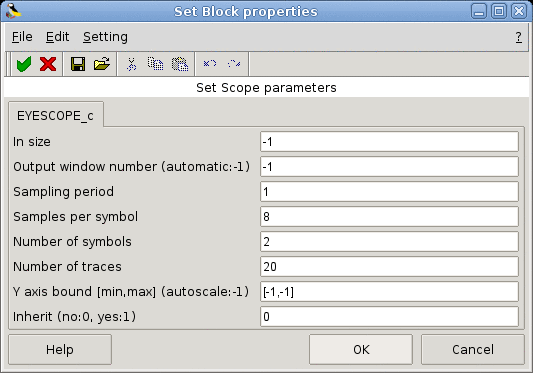Click the undo arrow icon
The width and height of the screenshot is (533, 373).
tap(210, 64)
